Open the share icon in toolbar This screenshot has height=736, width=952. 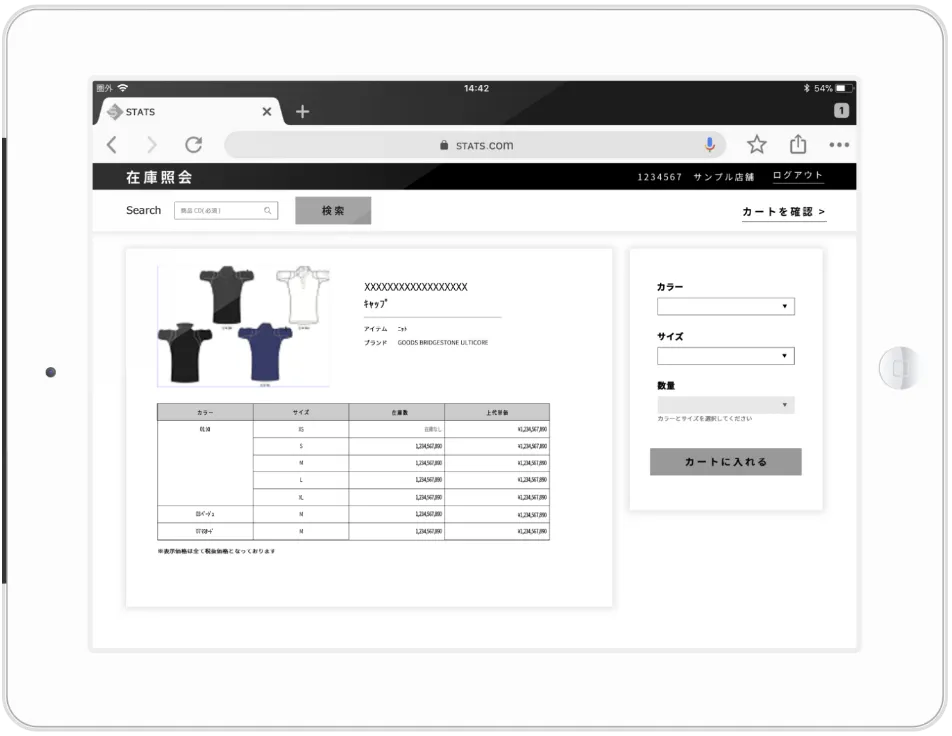pyautogui.click(x=798, y=144)
